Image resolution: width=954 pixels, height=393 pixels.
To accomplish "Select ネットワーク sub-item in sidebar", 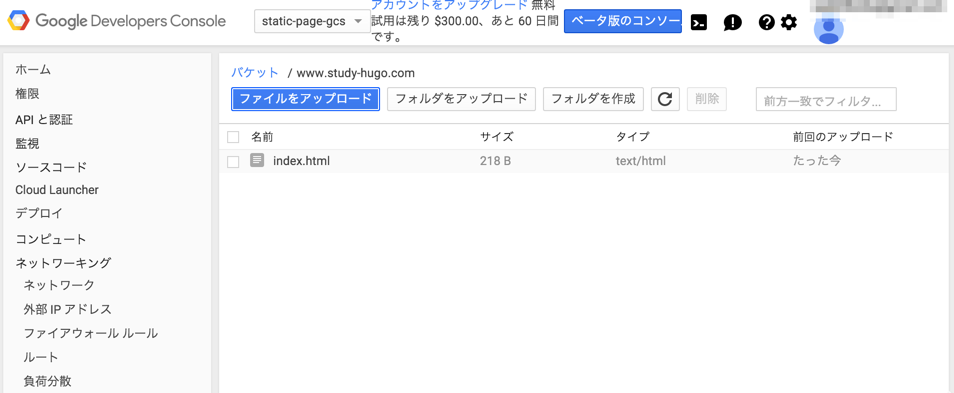I will click(x=59, y=285).
